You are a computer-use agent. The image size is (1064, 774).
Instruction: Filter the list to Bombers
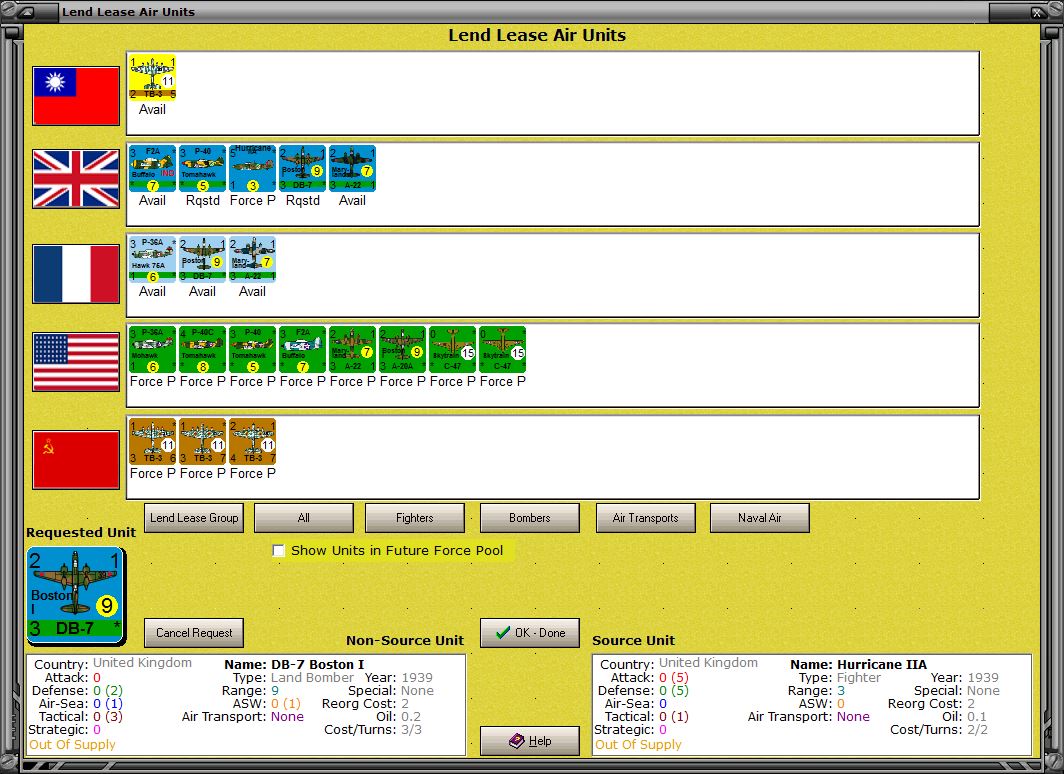530,518
